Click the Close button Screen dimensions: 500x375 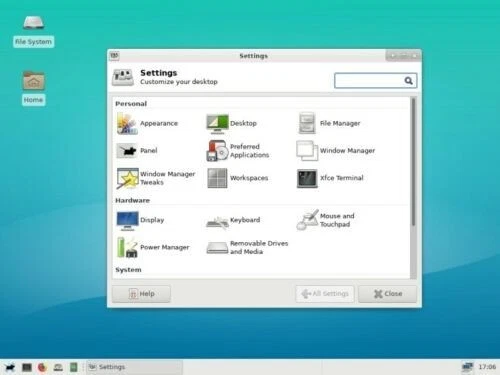pyautogui.click(x=388, y=294)
